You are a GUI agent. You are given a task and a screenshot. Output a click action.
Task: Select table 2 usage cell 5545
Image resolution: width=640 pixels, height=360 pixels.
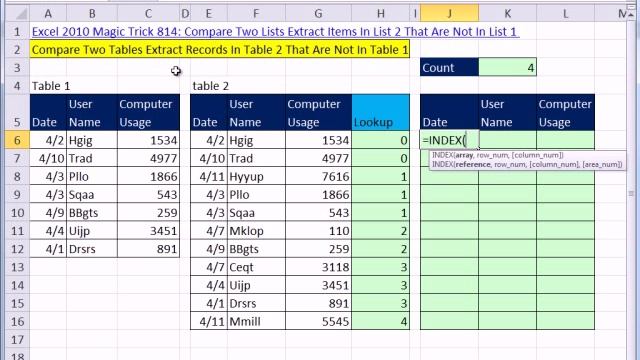(x=318, y=321)
